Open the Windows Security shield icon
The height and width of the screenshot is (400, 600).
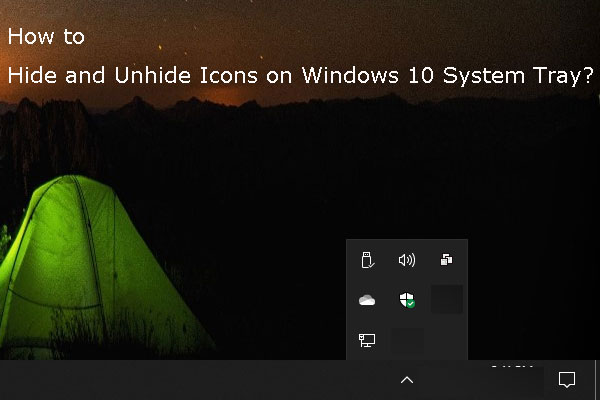pos(406,300)
